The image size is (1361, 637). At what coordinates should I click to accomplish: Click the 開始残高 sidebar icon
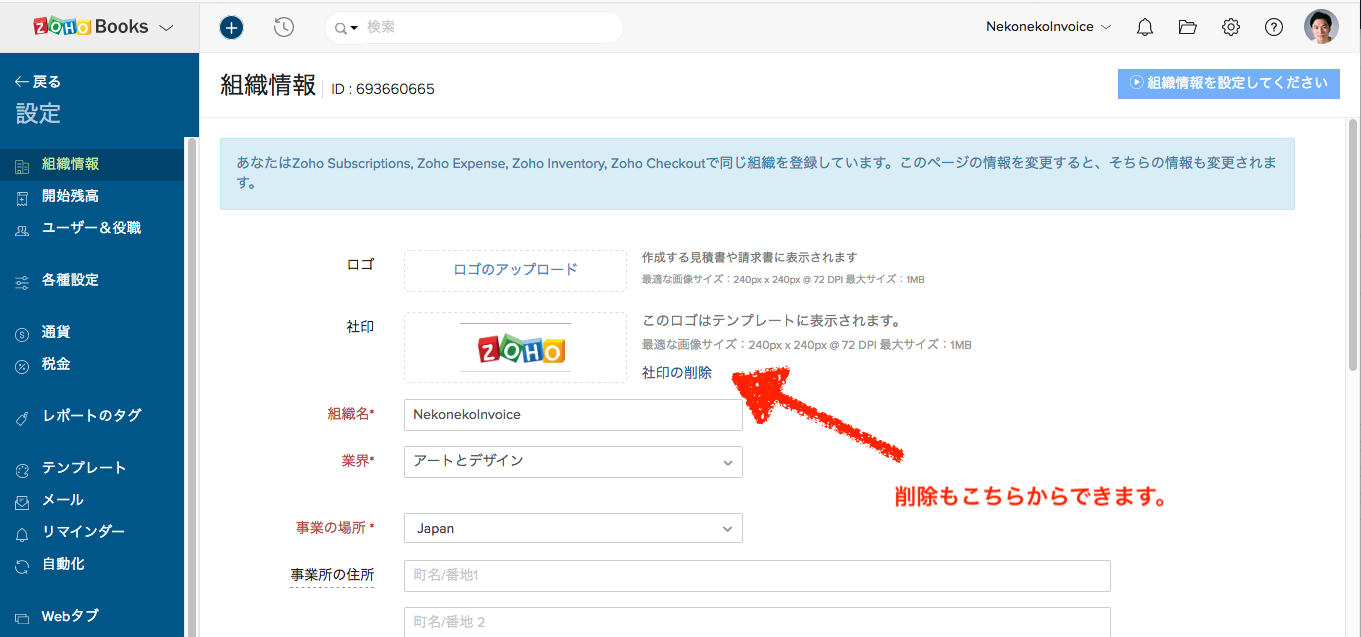(22, 197)
